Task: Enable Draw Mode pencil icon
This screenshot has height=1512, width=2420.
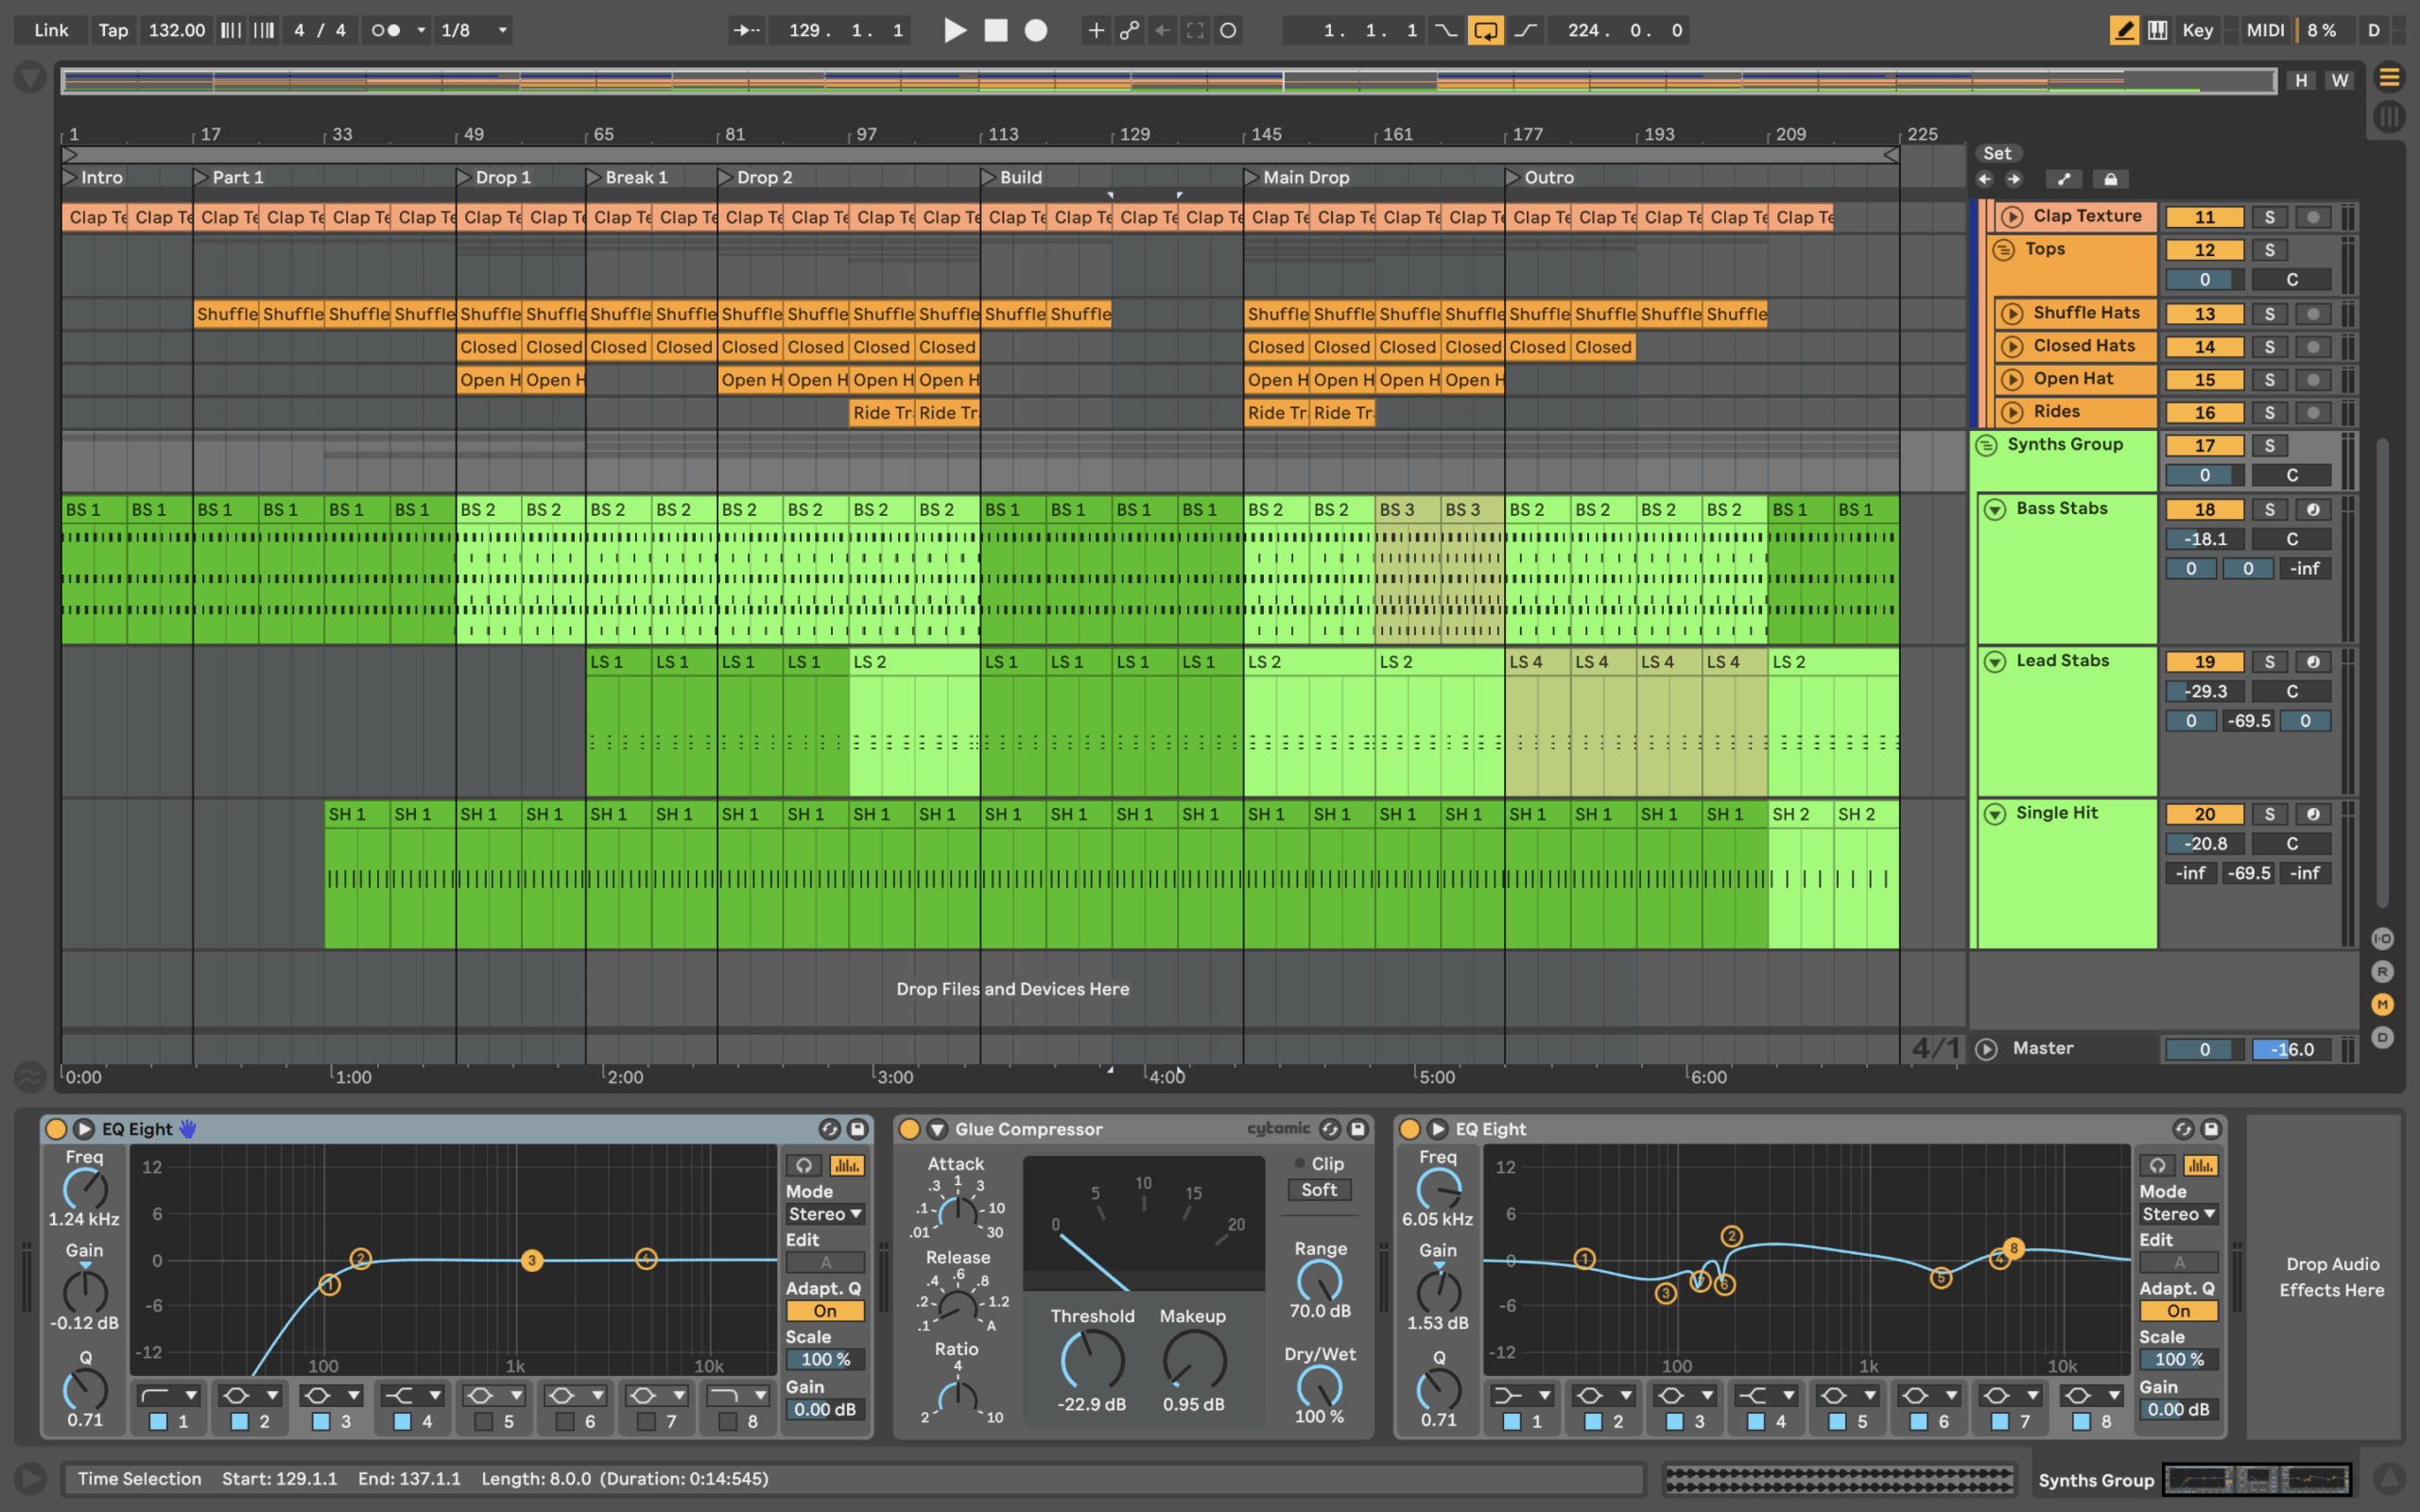Action: click(x=2124, y=30)
